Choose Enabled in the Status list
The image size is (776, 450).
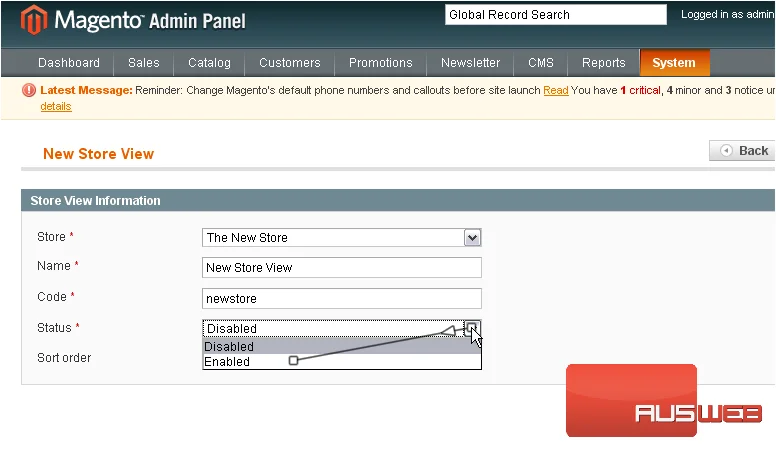[341, 362]
